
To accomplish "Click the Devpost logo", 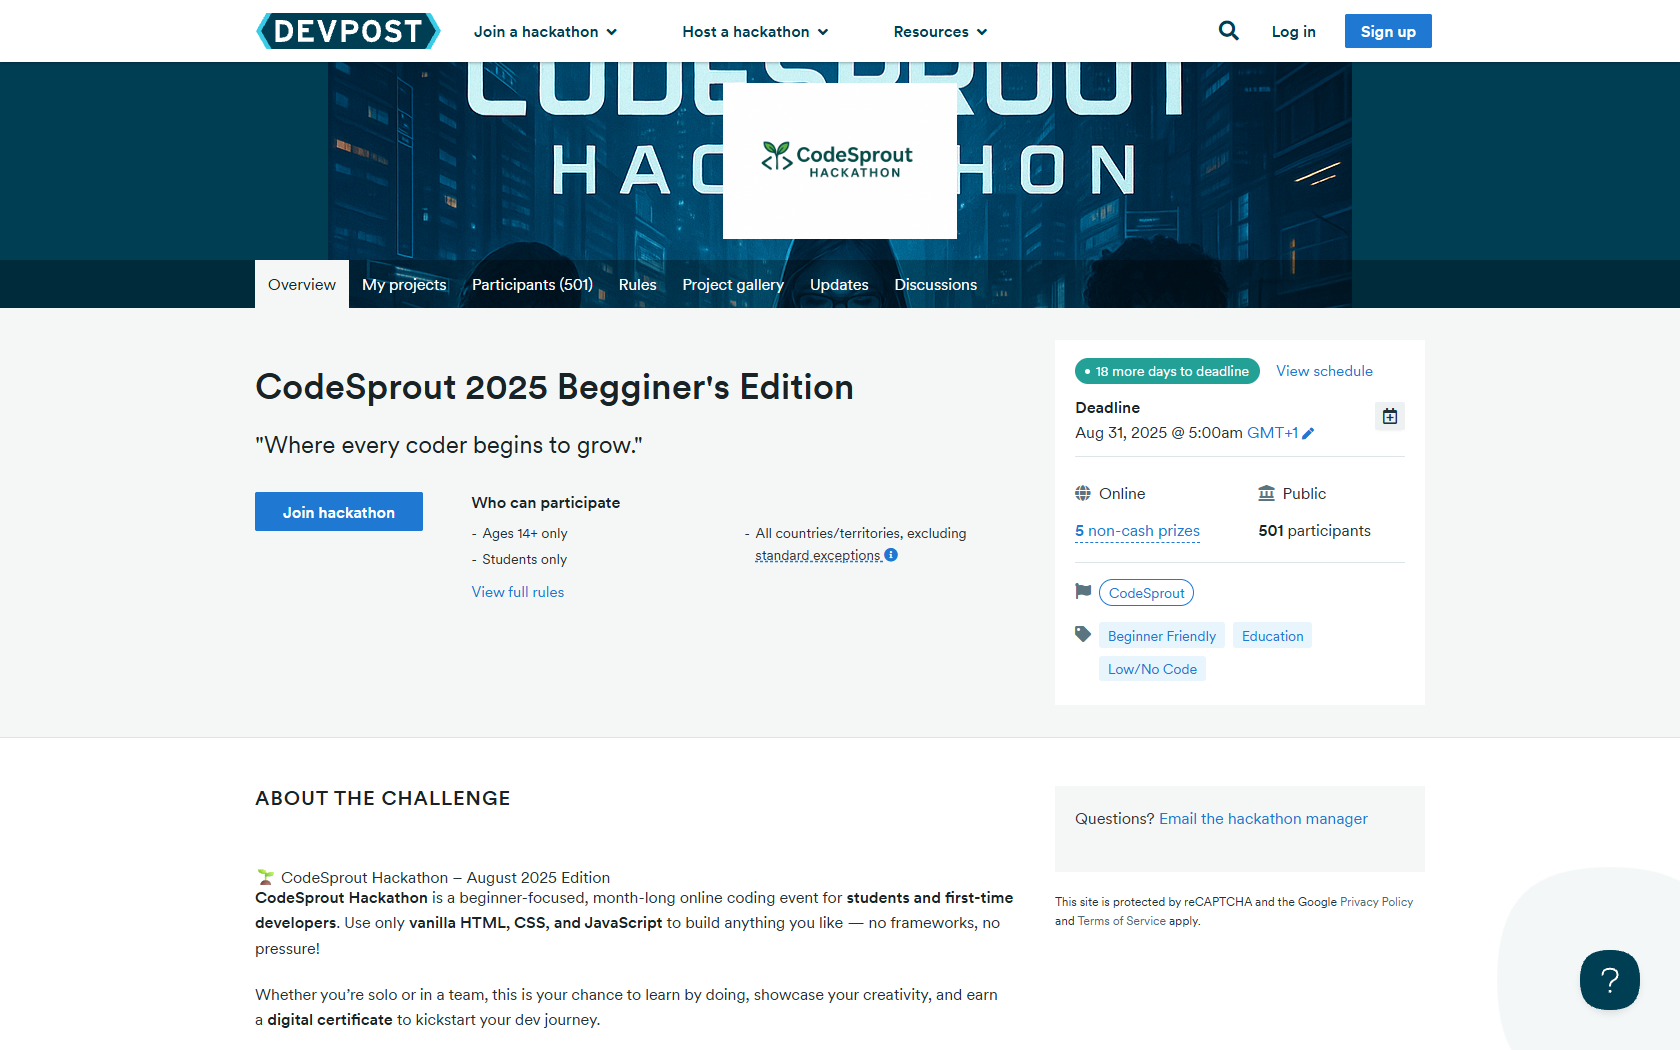I will pyautogui.click(x=348, y=31).
